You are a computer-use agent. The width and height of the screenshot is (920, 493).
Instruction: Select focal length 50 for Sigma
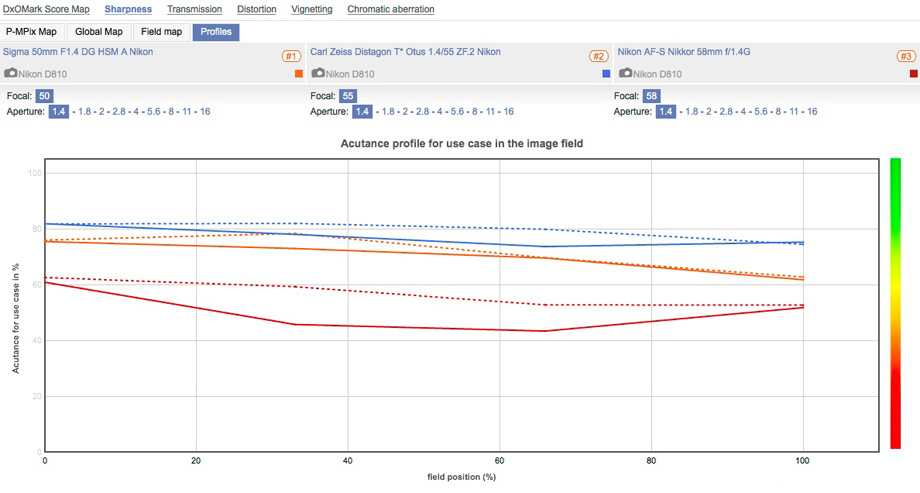(x=45, y=96)
